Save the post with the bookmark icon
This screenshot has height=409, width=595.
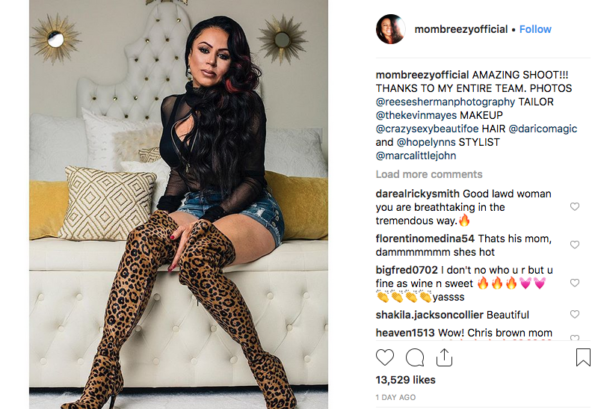[583, 357]
